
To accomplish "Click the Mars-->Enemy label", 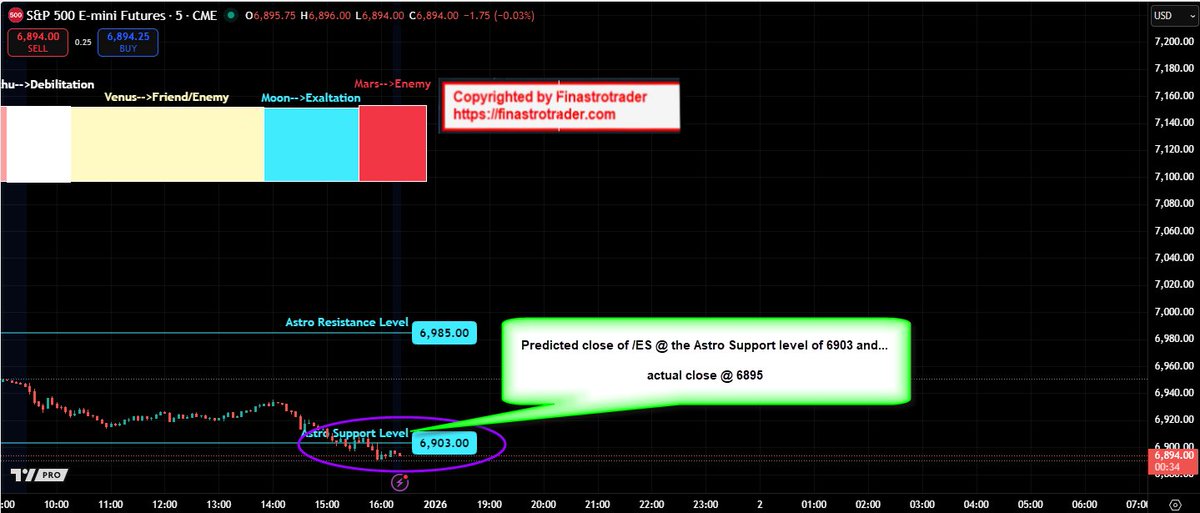I will [392, 84].
